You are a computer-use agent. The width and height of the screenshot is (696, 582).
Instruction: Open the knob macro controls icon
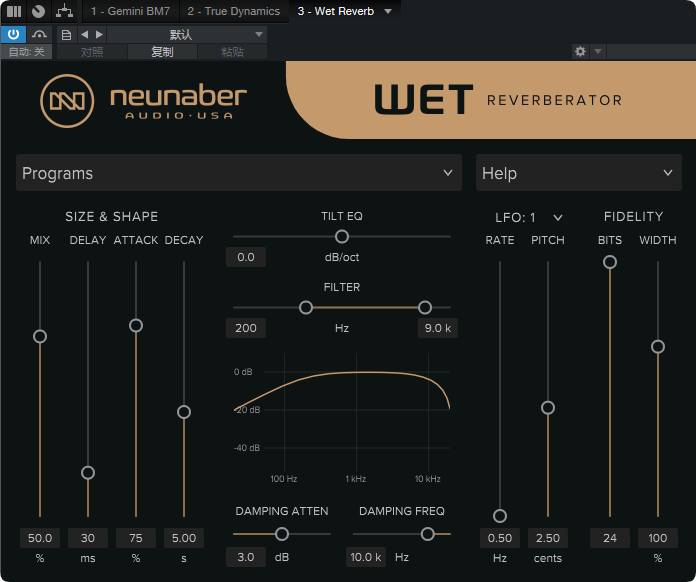(x=39, y=11)
